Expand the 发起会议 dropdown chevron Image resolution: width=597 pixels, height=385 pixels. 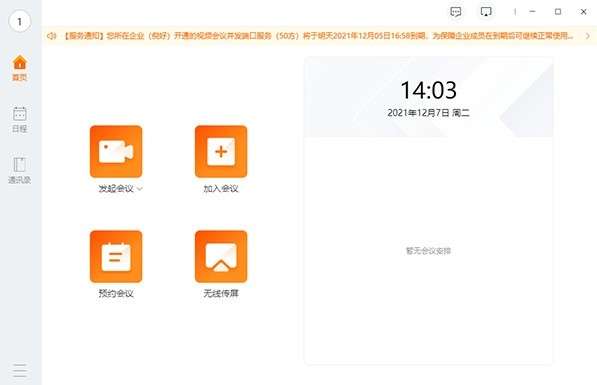[x=139, y=189]
